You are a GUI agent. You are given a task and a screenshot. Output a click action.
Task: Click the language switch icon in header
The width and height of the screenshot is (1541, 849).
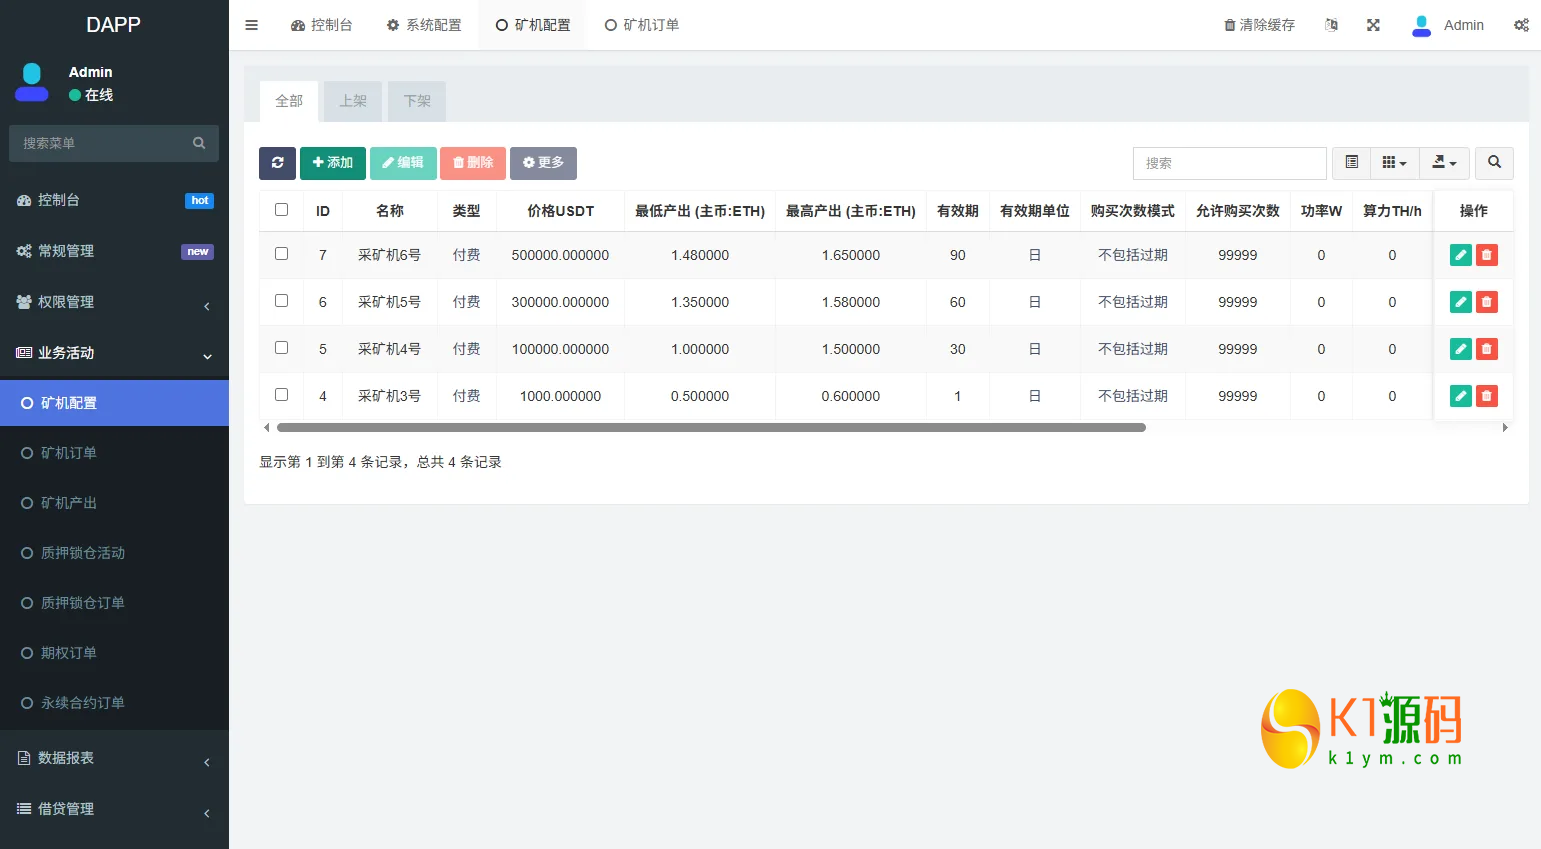1331,25
